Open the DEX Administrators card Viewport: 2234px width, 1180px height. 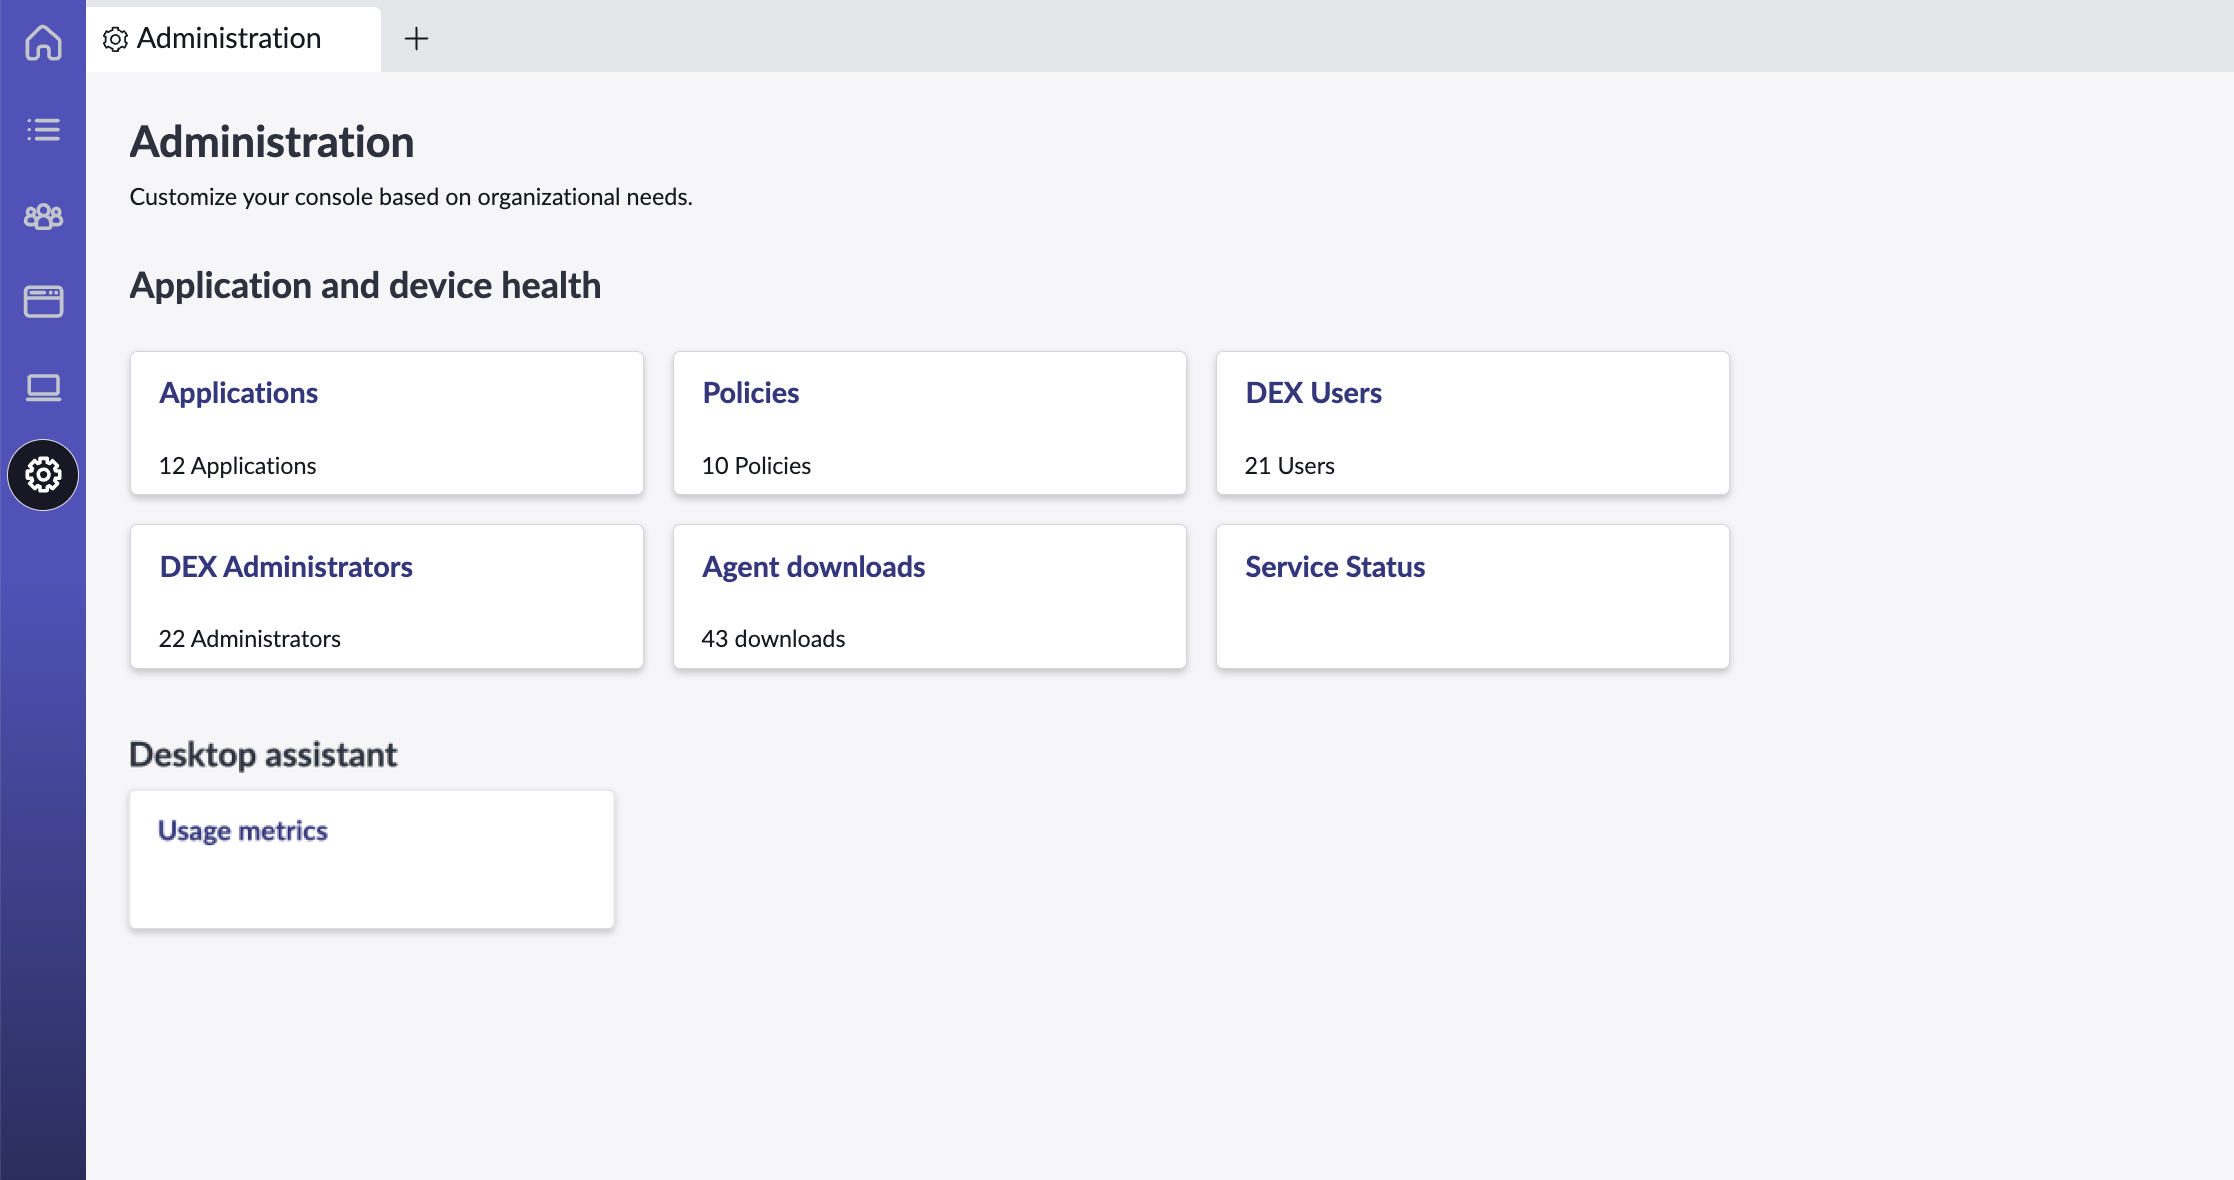point(387,597)
